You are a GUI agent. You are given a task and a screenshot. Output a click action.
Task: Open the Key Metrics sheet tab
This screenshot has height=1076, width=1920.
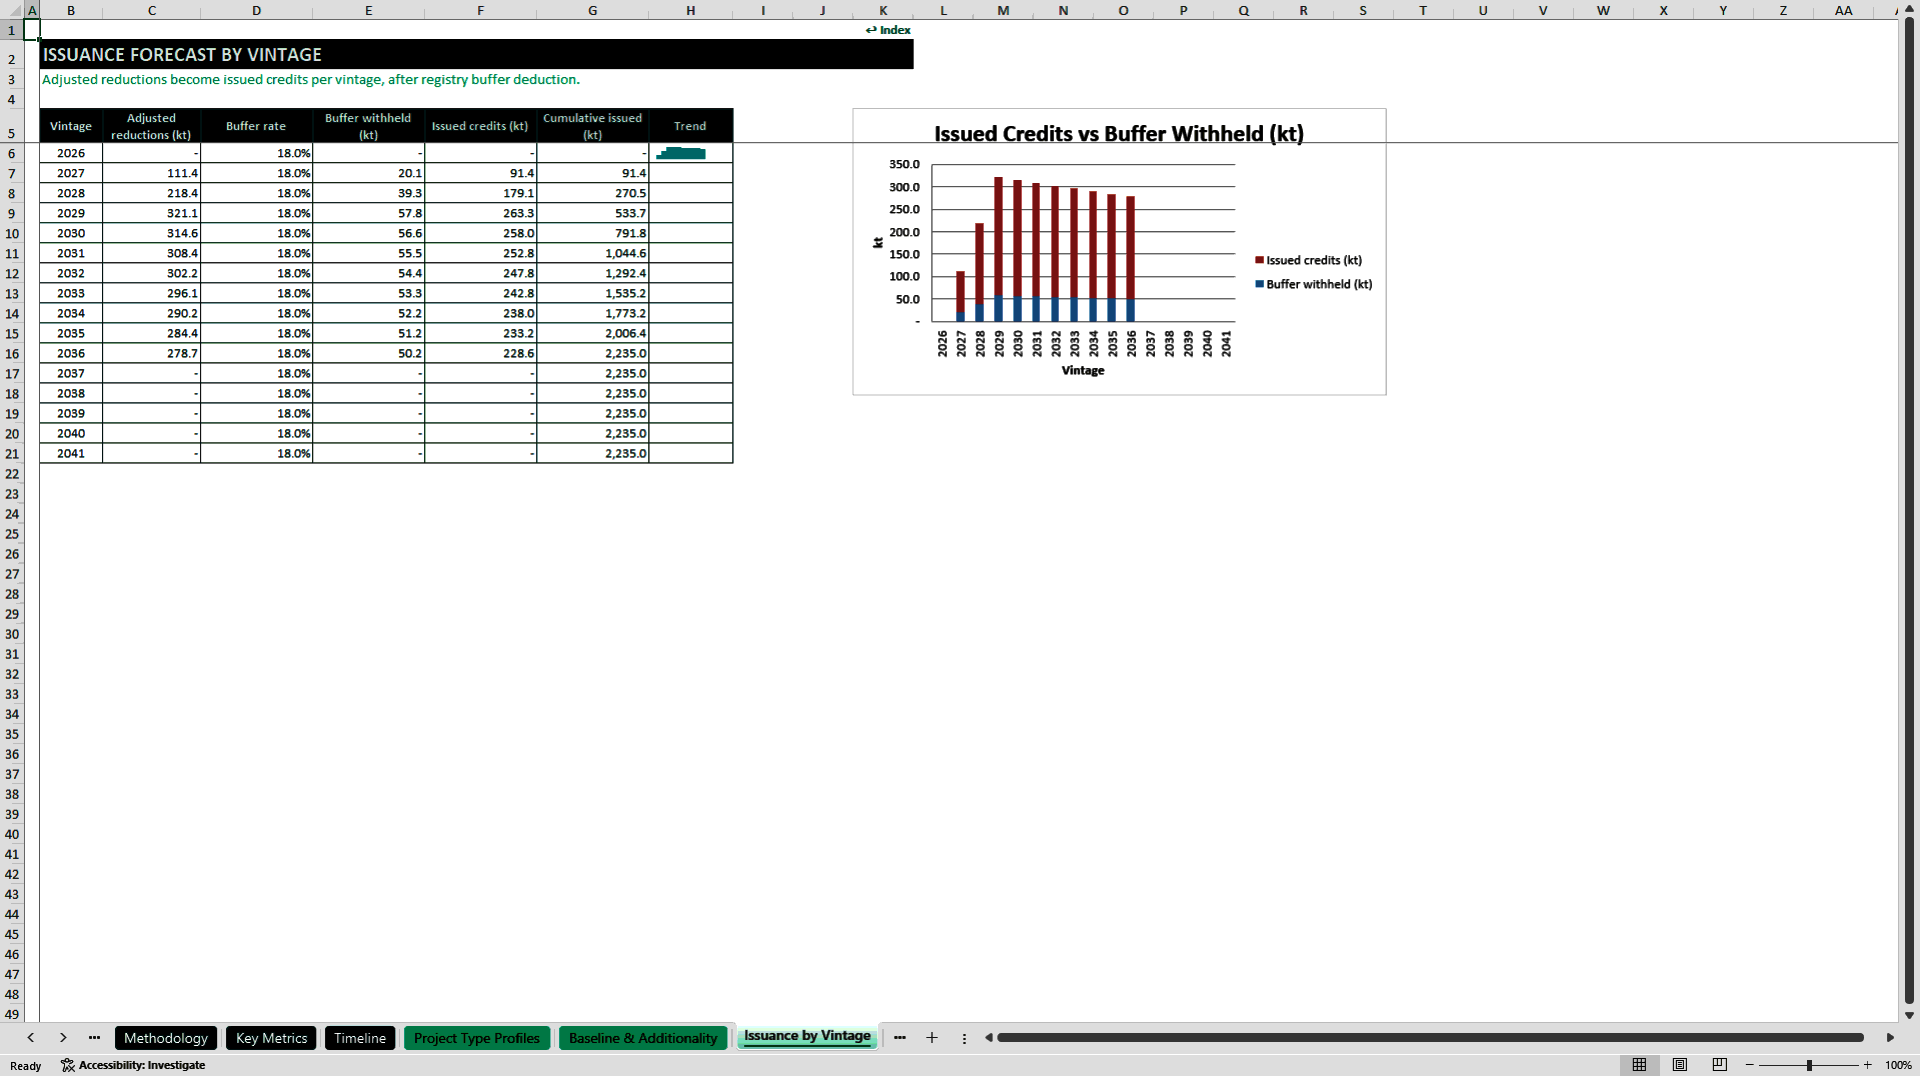coord(271,1038)
